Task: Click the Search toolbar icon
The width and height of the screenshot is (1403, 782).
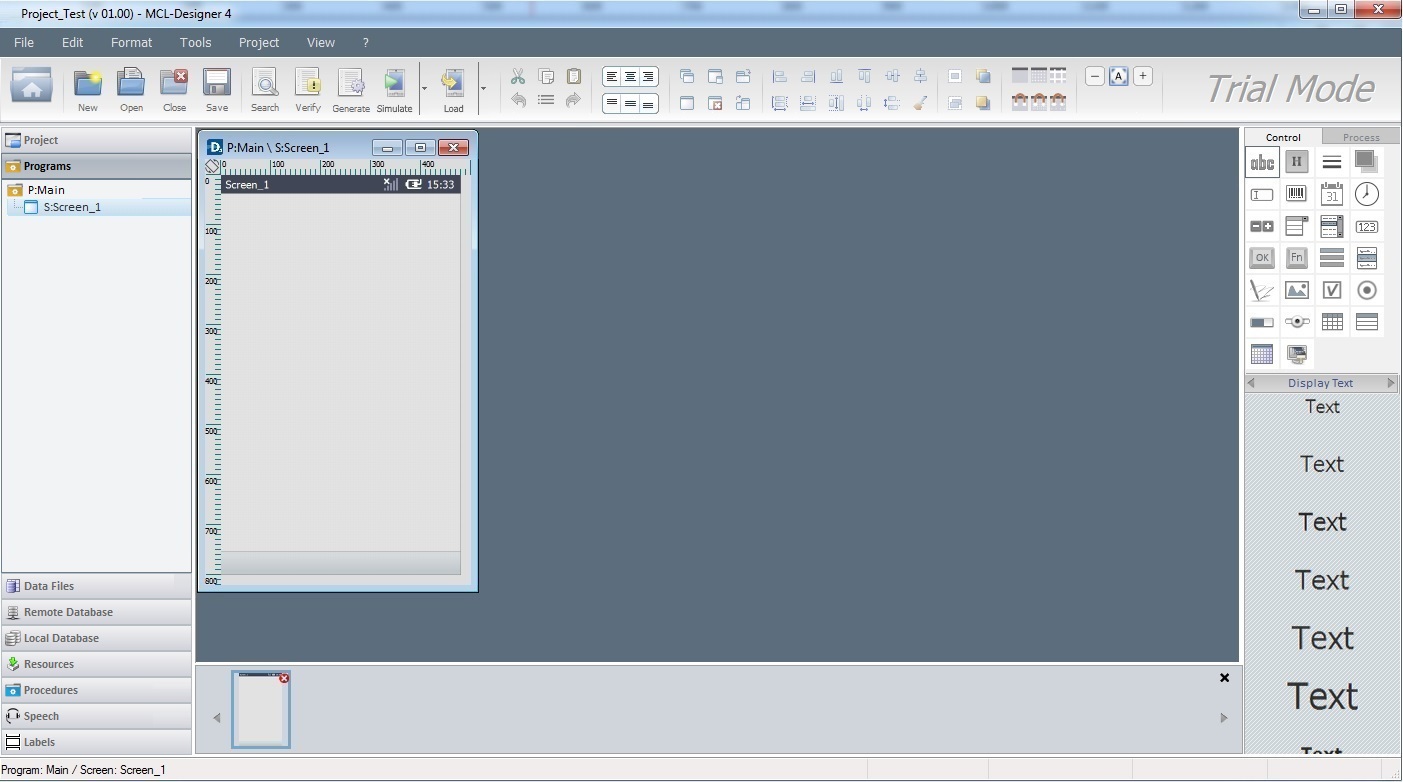Action: point(265,89)
